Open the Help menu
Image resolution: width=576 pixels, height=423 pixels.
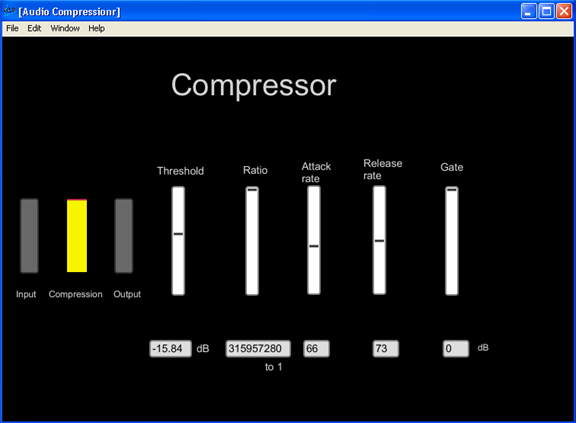coord(96,28)
